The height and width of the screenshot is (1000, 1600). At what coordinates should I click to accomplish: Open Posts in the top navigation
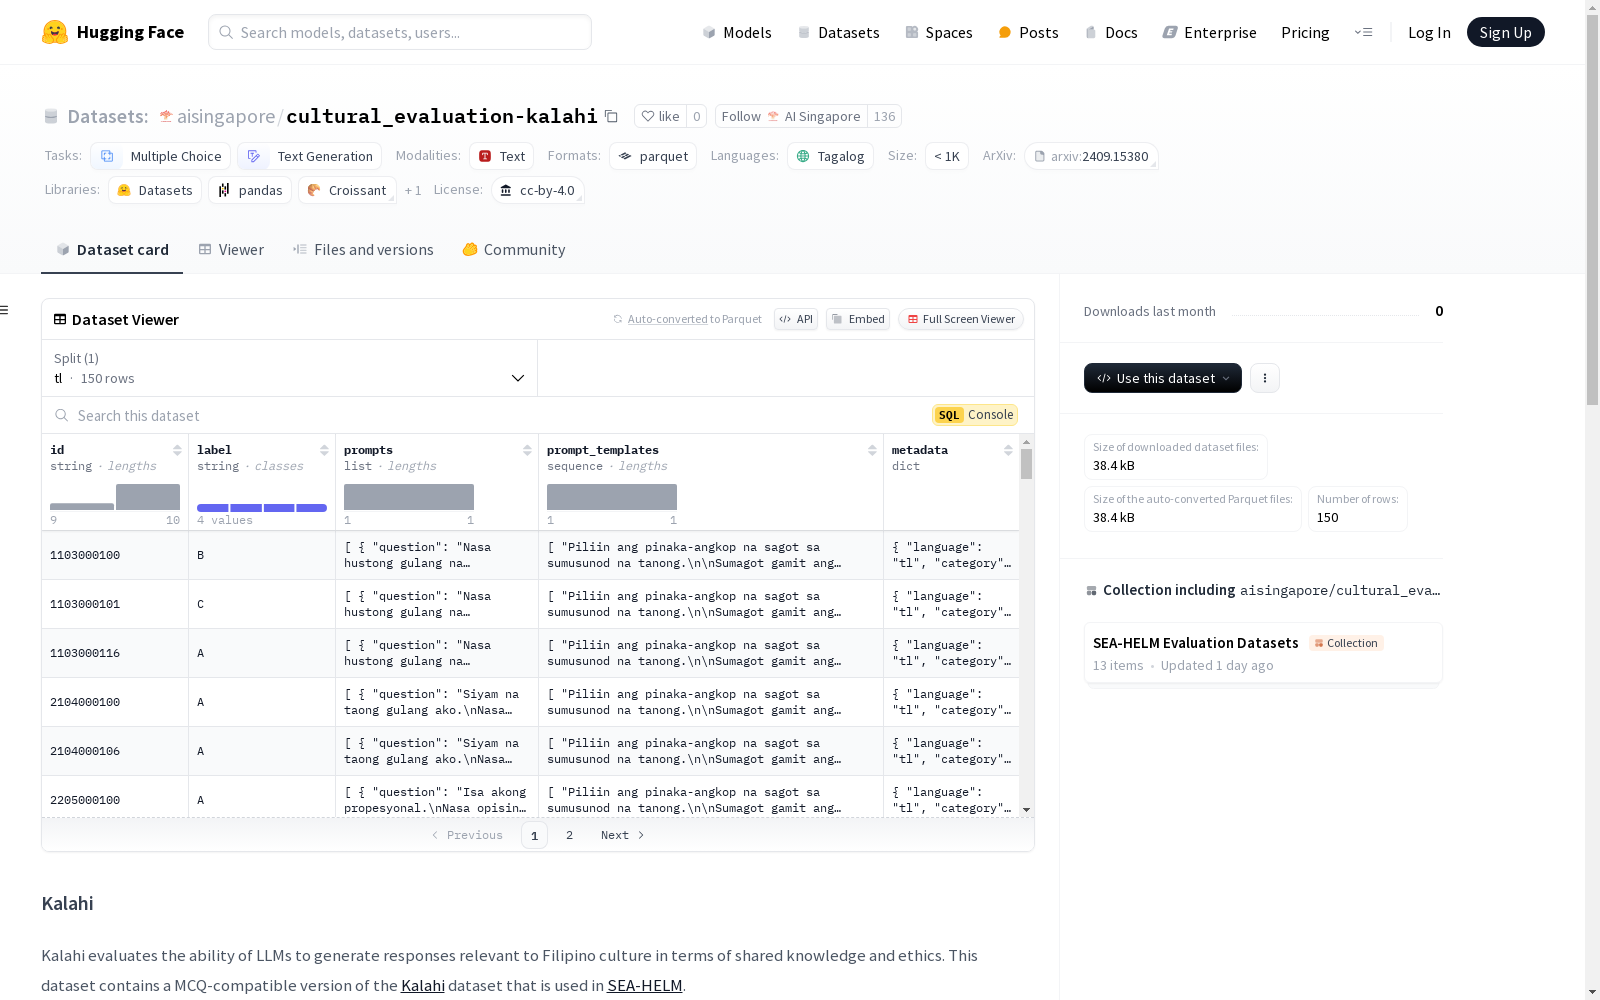[x=1029, y=32]
